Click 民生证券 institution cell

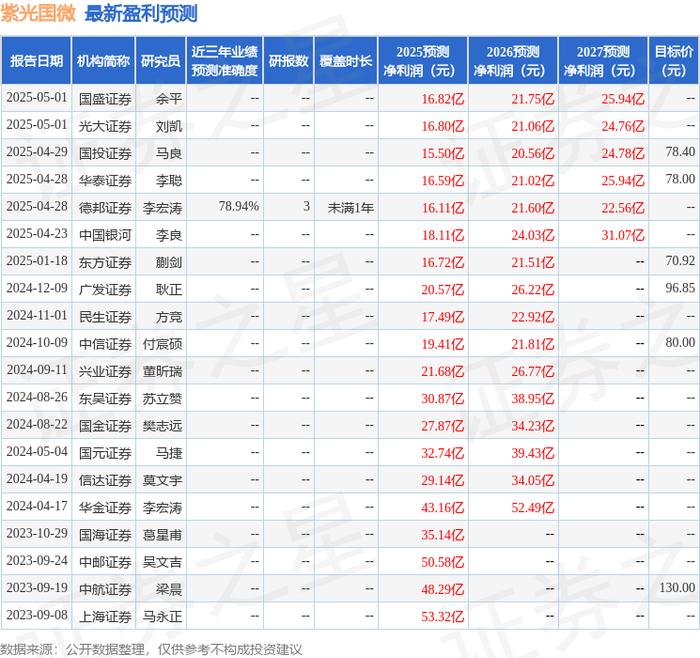coord(105,317)
